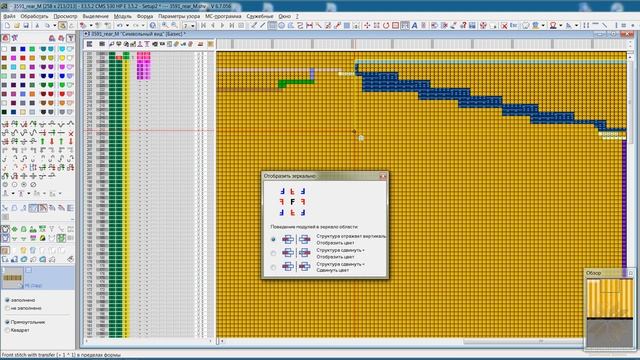Screen dimensions: 640x360
Task: Click the funnel filter icon in the color panel
Action: click(71, 38)
